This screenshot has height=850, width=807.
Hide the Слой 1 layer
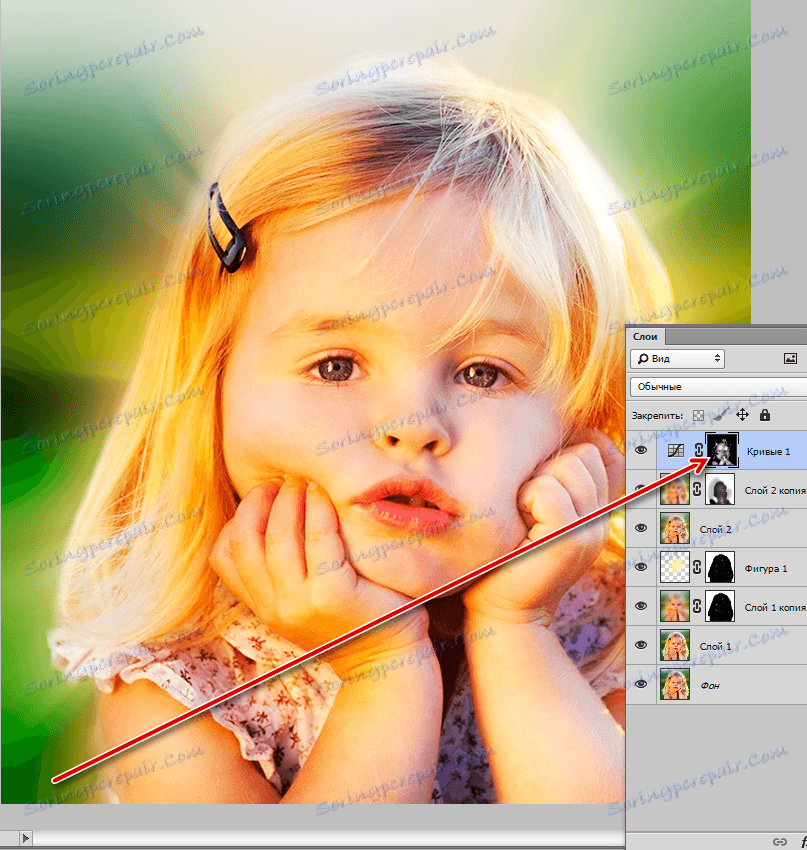click(x=641, y=645)
